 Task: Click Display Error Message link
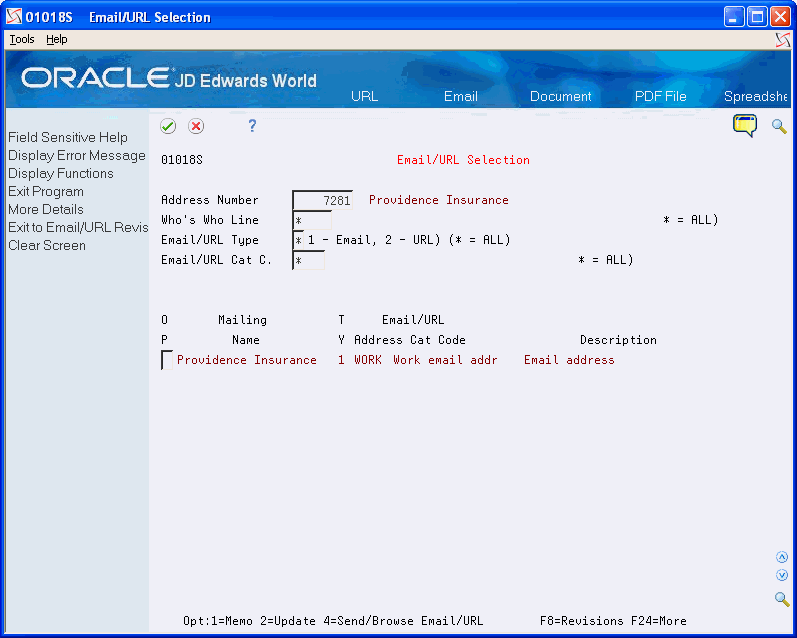tap(77, 155)
